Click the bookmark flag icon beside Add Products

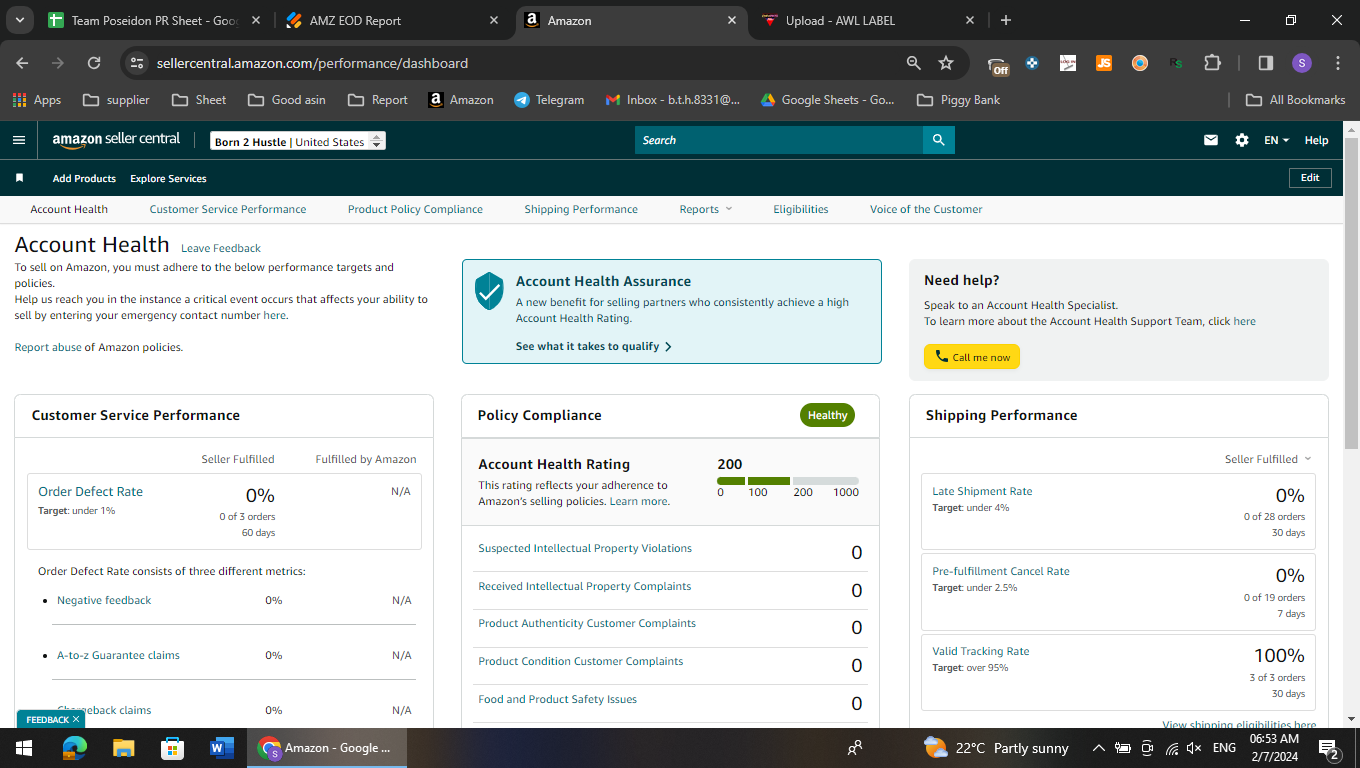click(19, 178)
